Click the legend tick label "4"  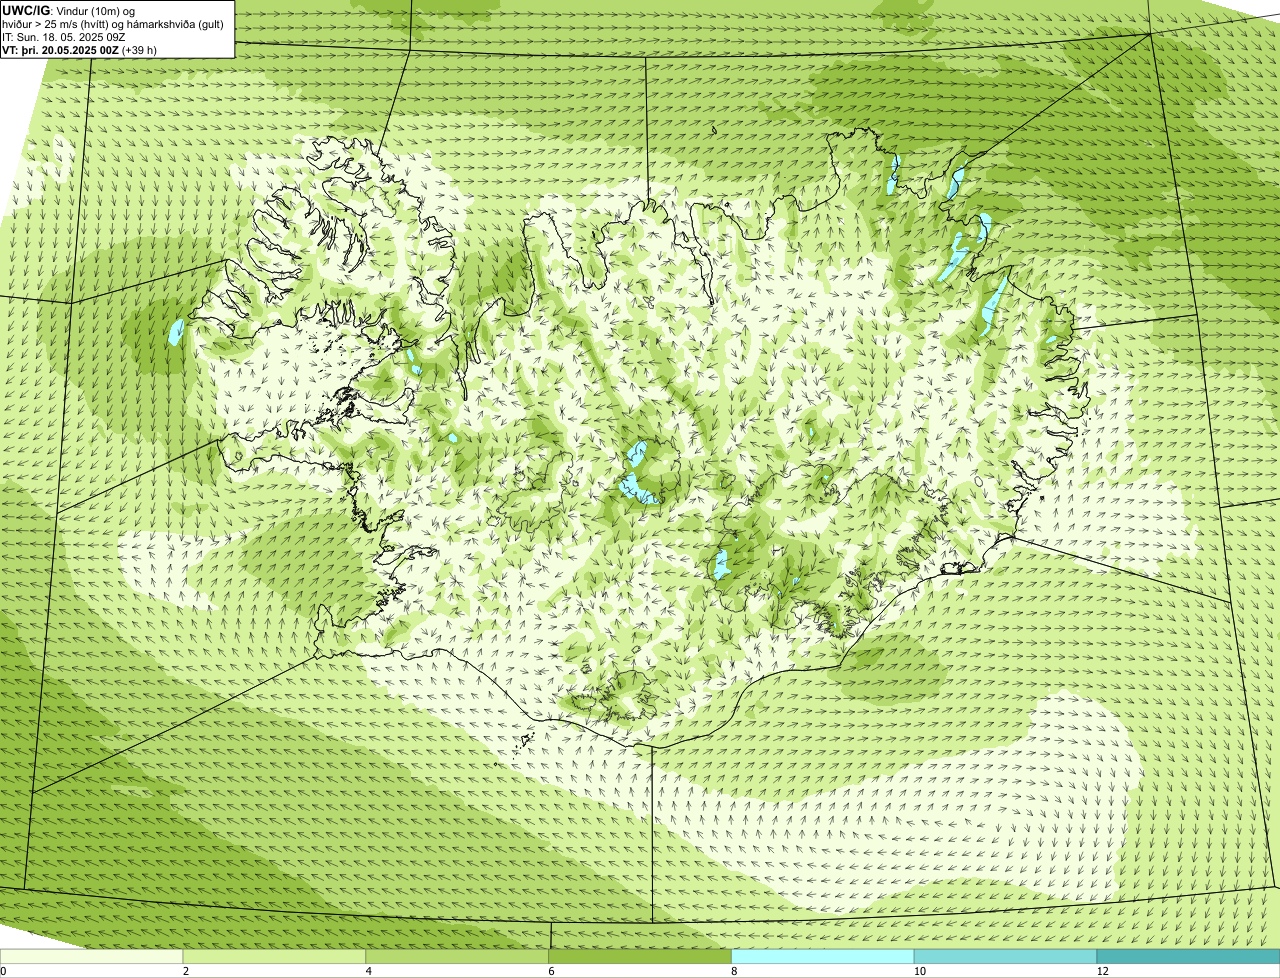click(368, 971)
